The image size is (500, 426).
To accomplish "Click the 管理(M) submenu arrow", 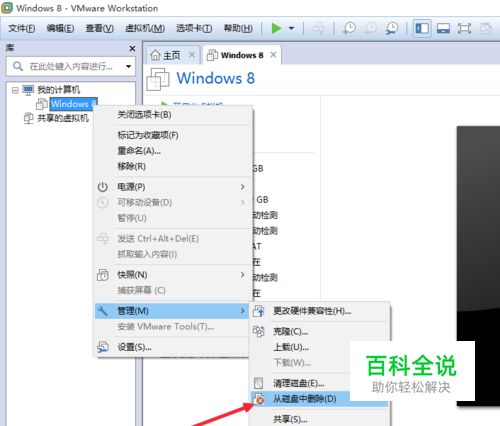I will coord(243,311).
